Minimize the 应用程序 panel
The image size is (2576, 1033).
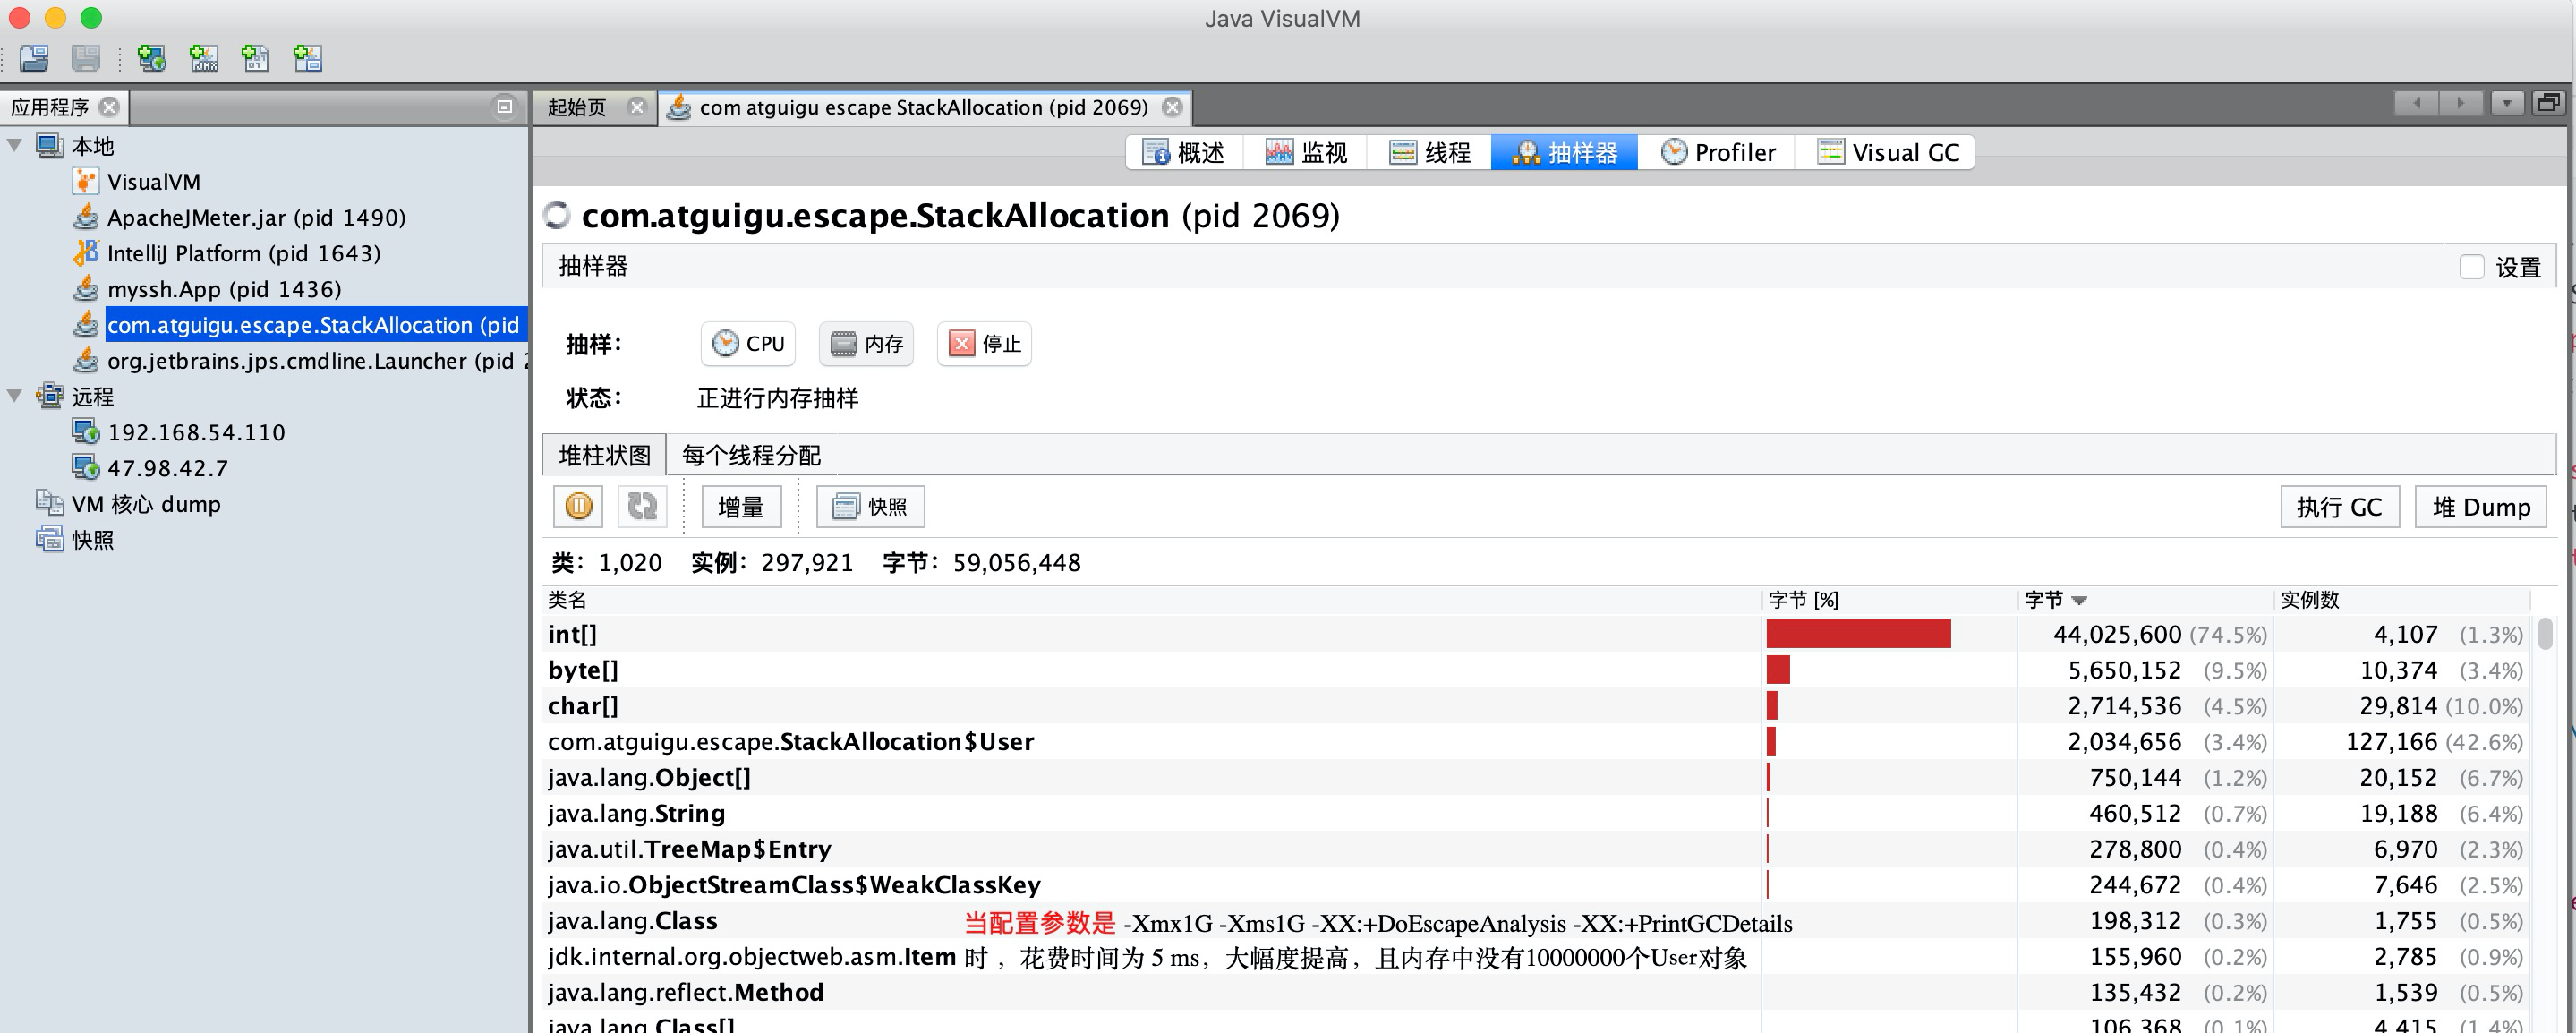click(x=504, y=106)
